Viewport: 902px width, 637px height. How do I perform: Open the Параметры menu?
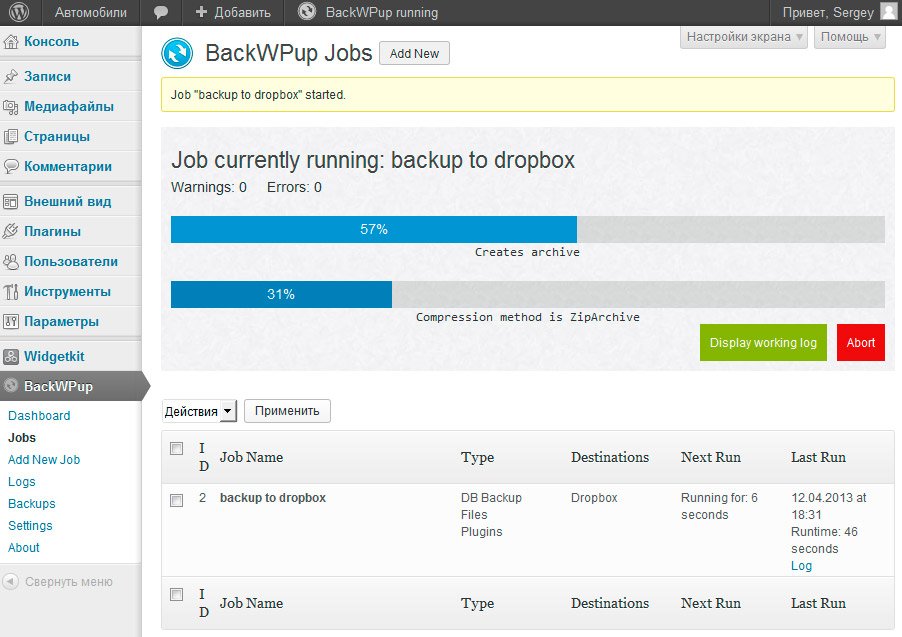(x=62, y=321)
